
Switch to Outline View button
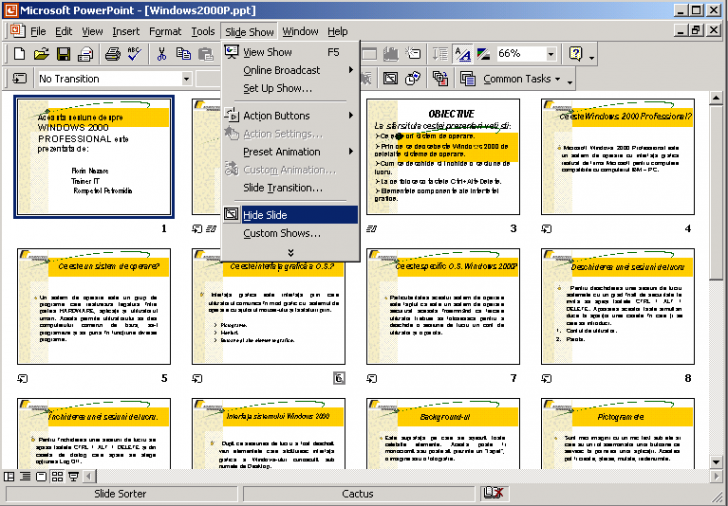pos(25,476)
